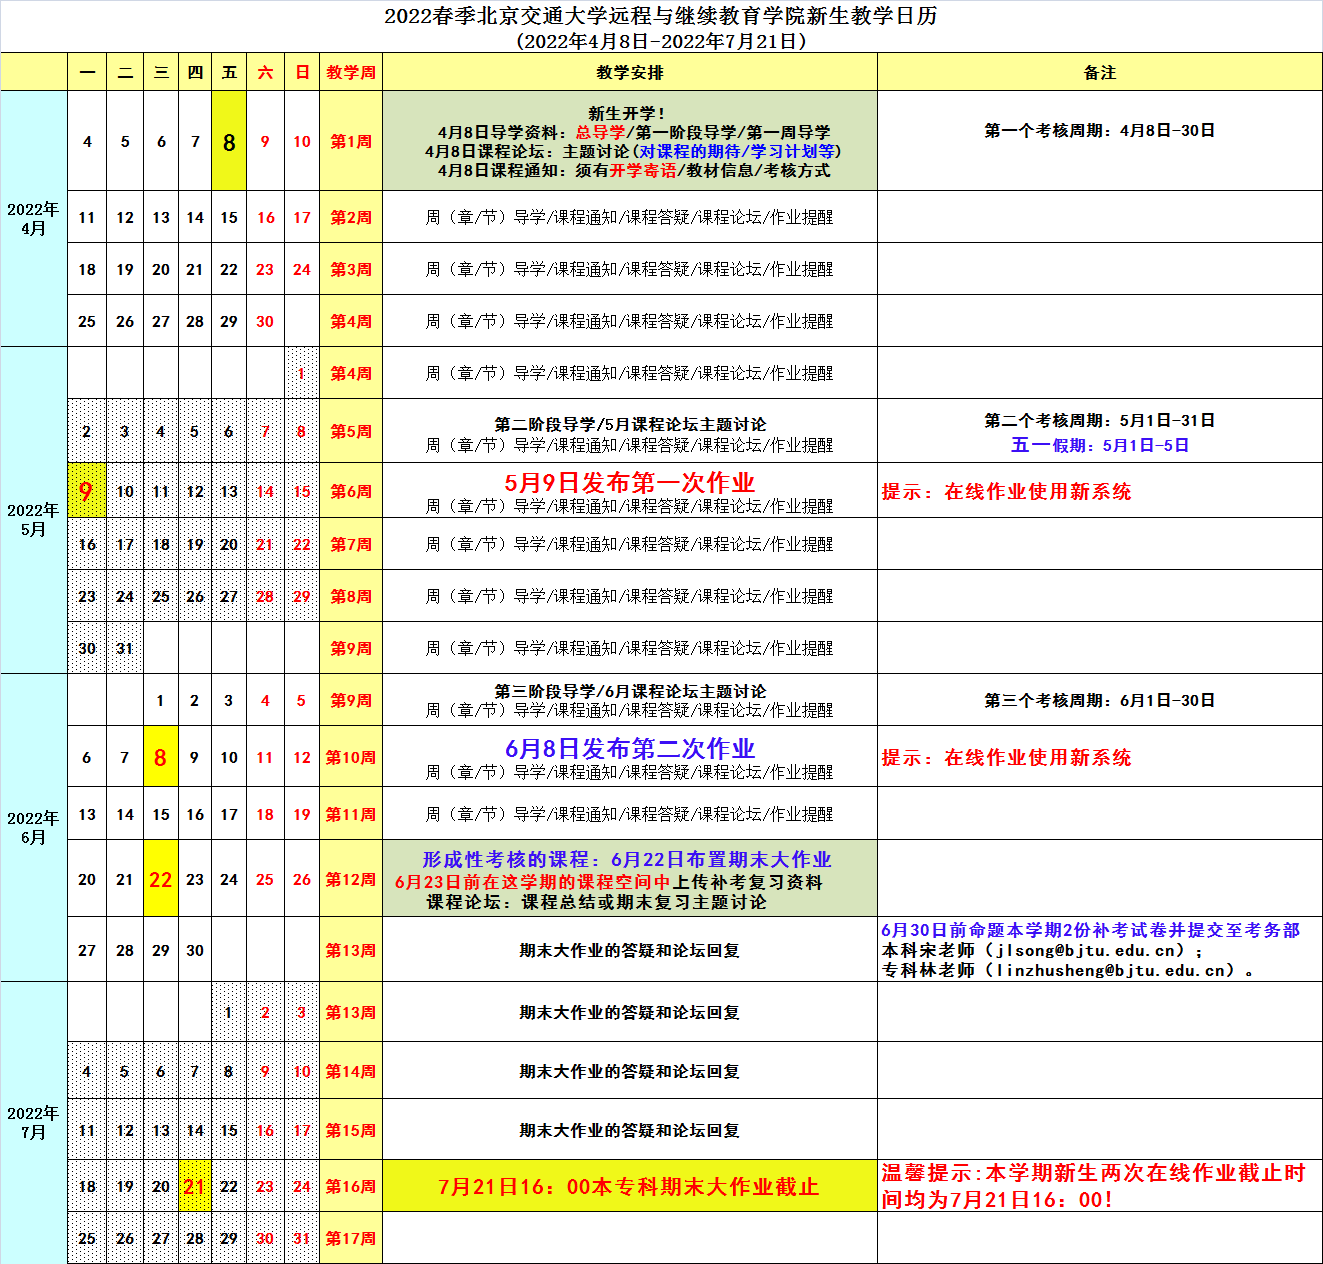Image resolution: width=1323 pixels, height=1264 pixels.
Task: Click '第三个考核周期：6月1日-30日' note
Action: coord(1100,700)
